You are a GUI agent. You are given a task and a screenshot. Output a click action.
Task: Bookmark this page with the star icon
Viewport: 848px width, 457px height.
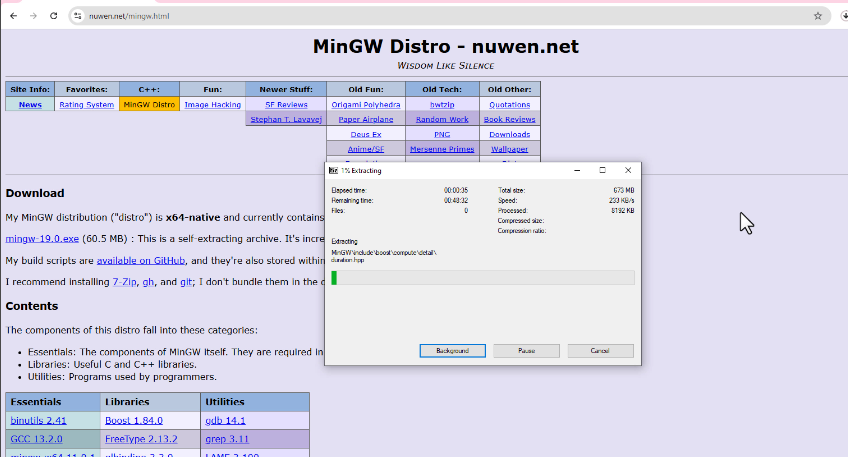818,16
